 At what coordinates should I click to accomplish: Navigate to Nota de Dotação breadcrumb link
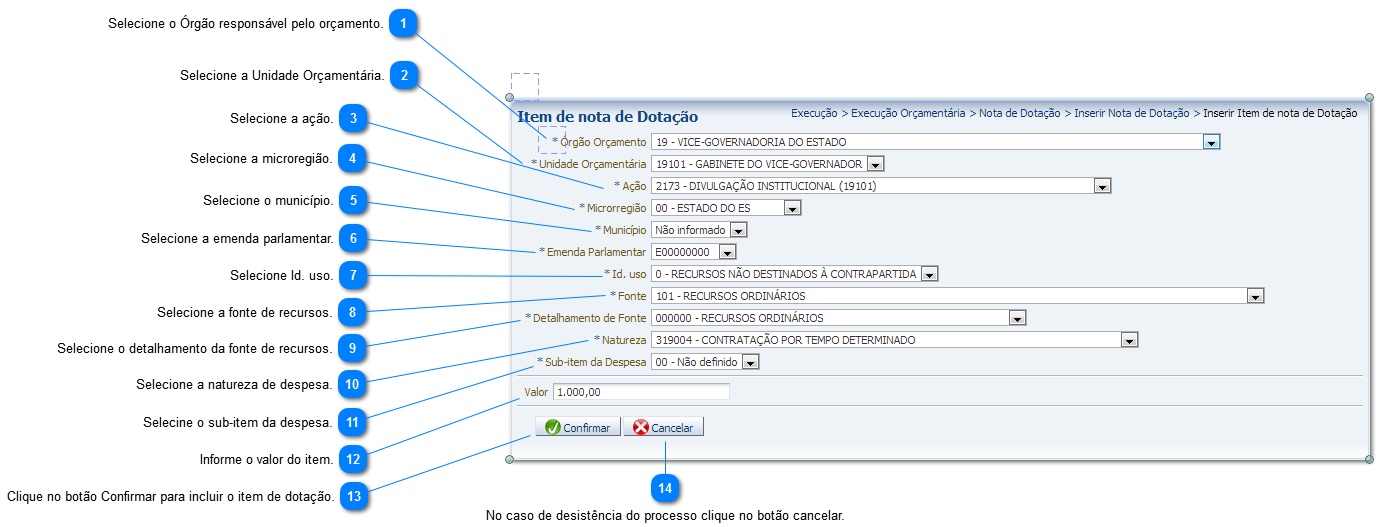click(x=1019, y=114)
